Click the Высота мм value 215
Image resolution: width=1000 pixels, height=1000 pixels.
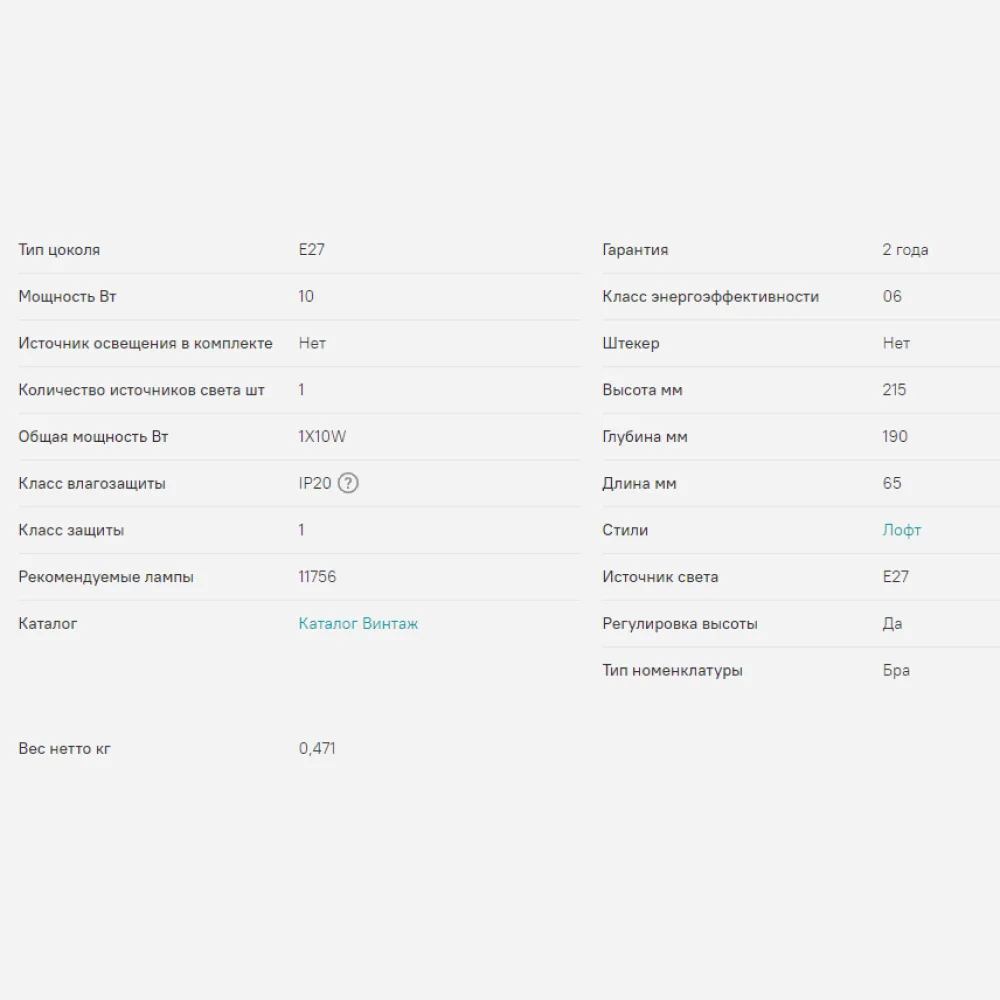tap(894, 390)
